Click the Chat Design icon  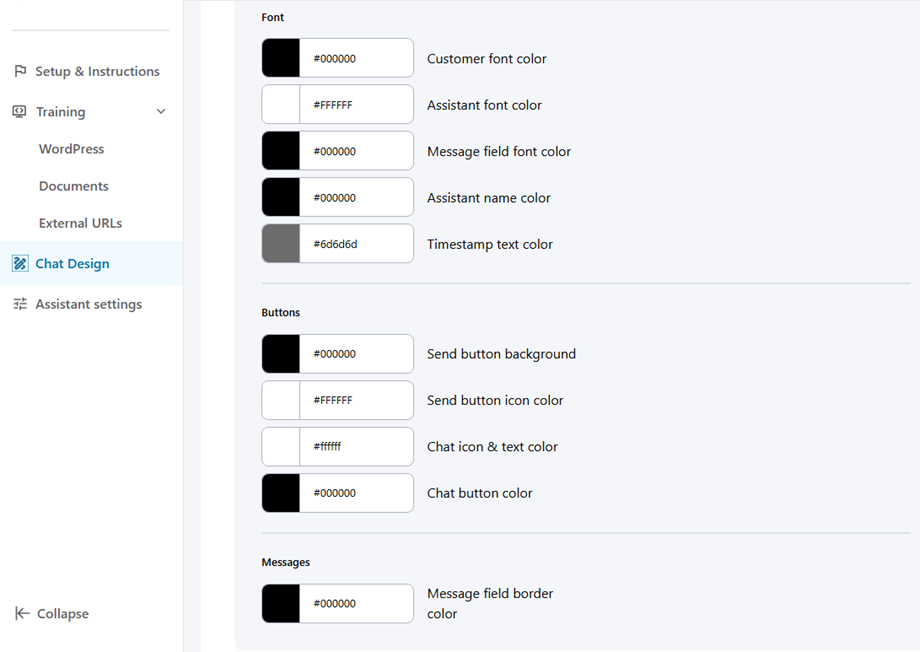click(x=20, y=264)
